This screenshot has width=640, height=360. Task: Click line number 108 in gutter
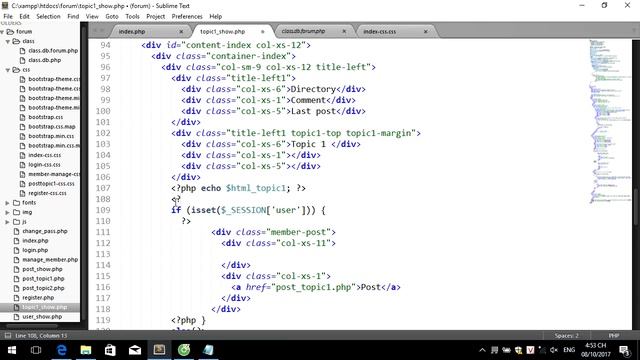(103, 199)
